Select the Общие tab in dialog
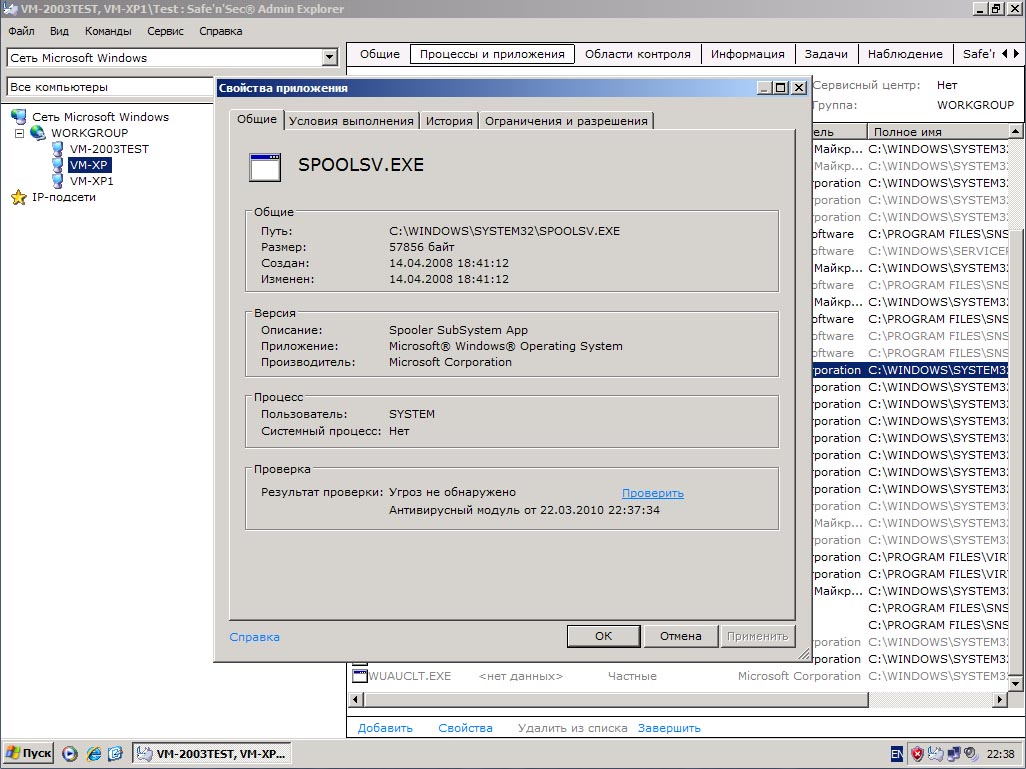 pos(256,119)
